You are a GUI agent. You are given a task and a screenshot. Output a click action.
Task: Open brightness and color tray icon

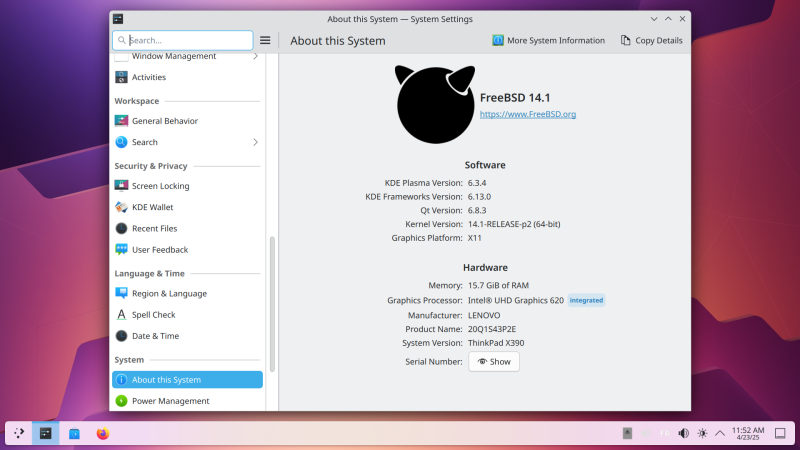[x=702, y=433]
